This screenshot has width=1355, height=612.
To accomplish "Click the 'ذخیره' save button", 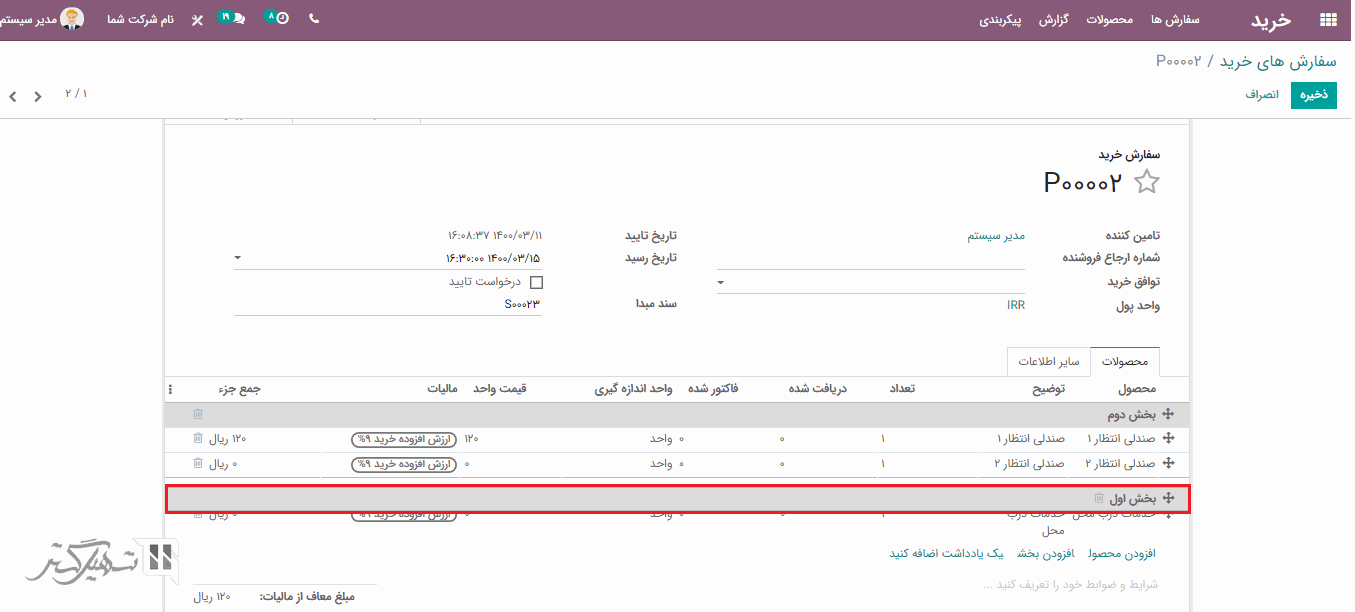I will pos(1313,95).
